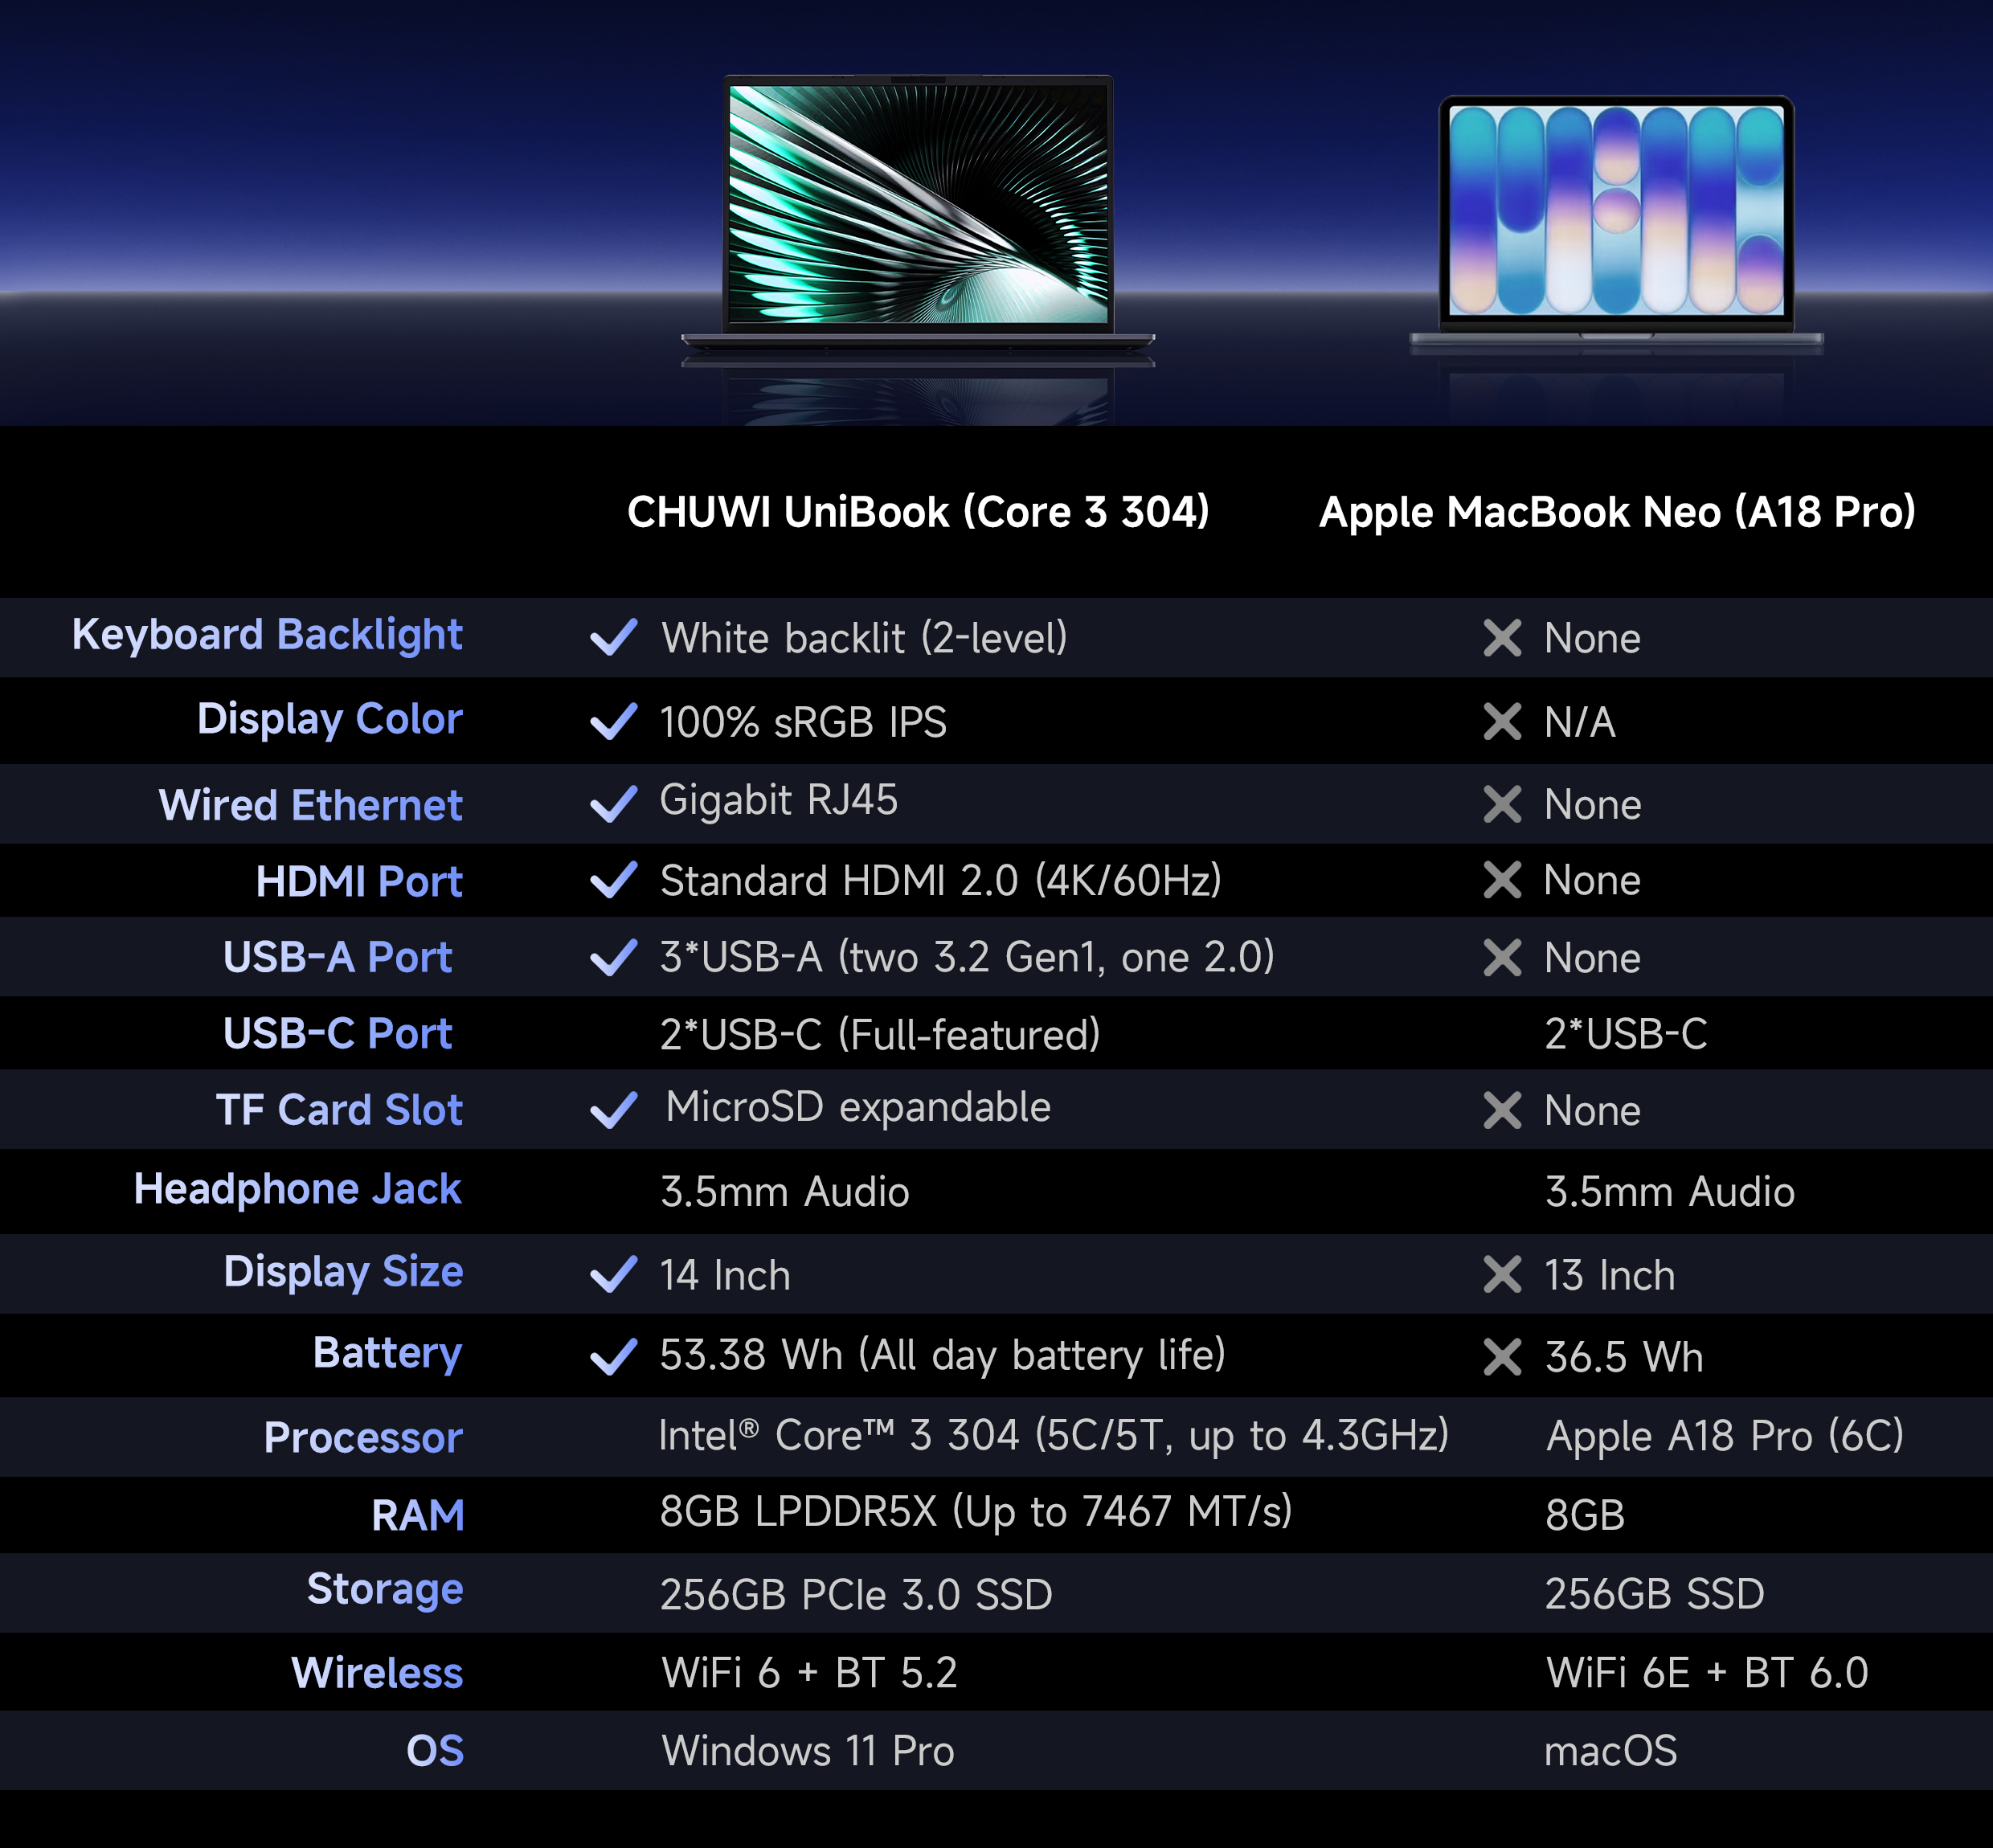The image size is (1993, 1848).
Task: Select the checkmark beside 14 Inch
Action: (x=614, y=1274)
